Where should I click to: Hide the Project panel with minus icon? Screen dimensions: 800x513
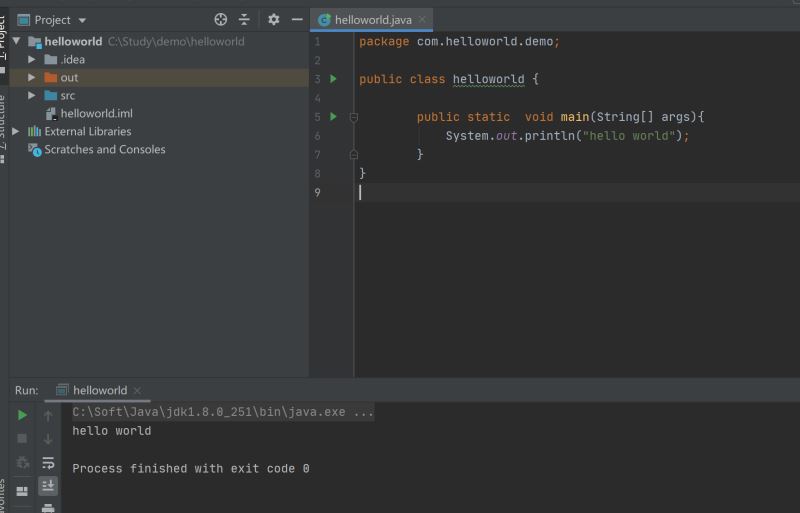296,20
